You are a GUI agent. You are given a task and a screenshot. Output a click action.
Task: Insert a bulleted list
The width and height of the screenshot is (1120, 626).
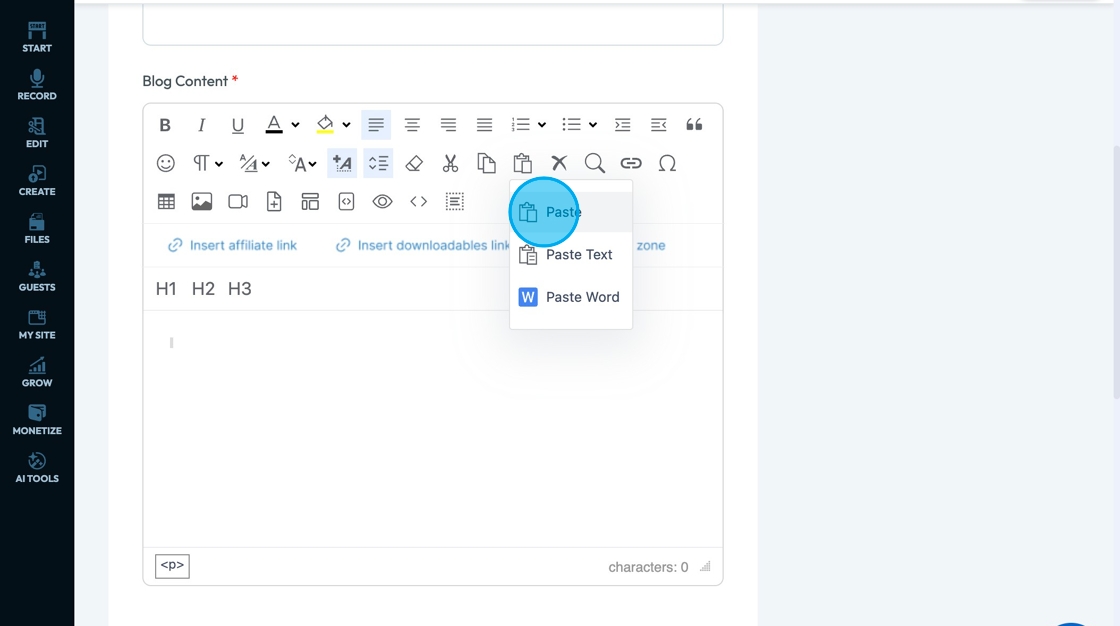(x=571, y=125)
